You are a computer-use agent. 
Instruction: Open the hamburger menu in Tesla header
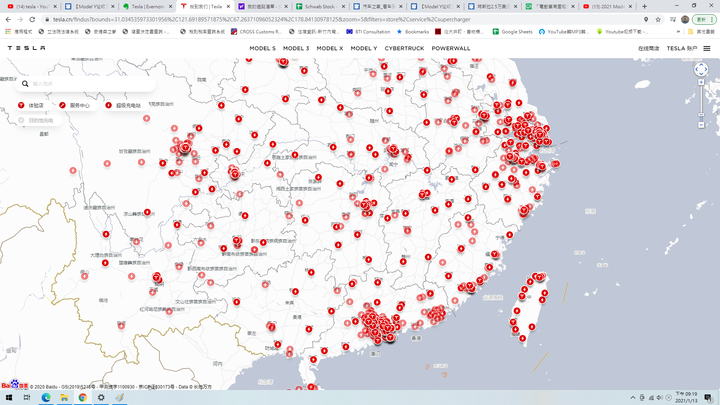pos(707,48)
